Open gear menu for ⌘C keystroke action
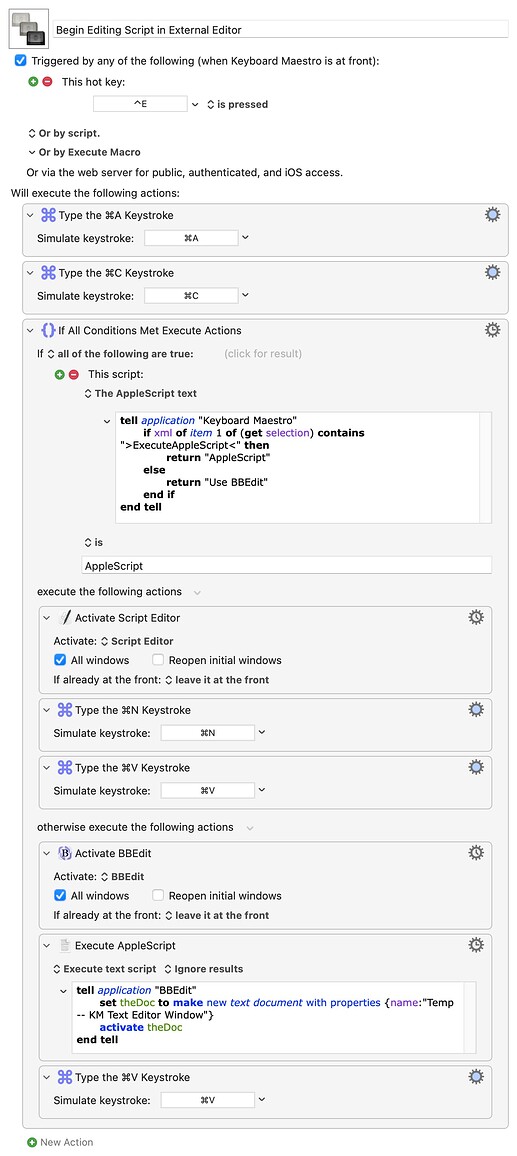 [493, 272]
